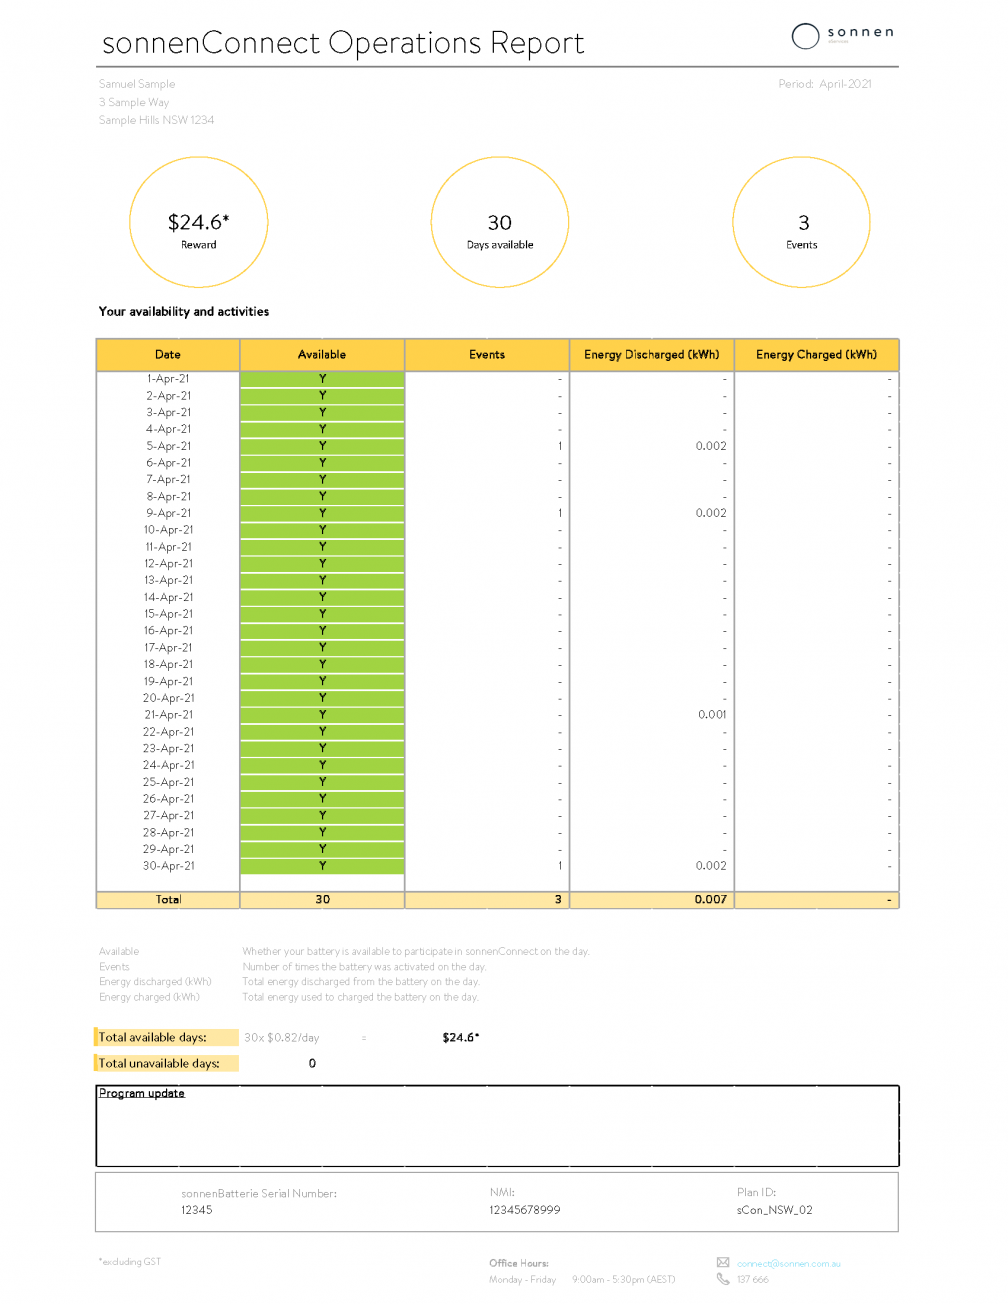The image size is (1008, 1304).
Task: Open the connect@sonnen.com.au email link
Action: point(789,1263)
